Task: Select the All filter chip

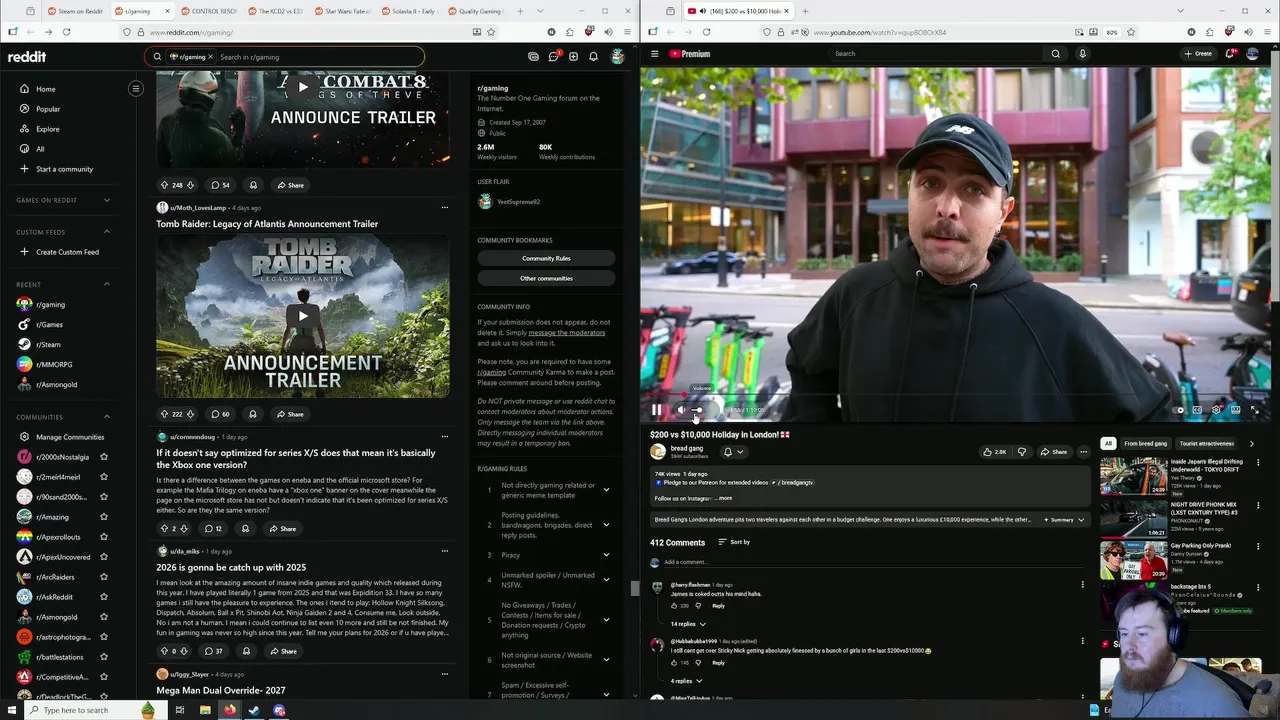Action: pos(1107,443)
